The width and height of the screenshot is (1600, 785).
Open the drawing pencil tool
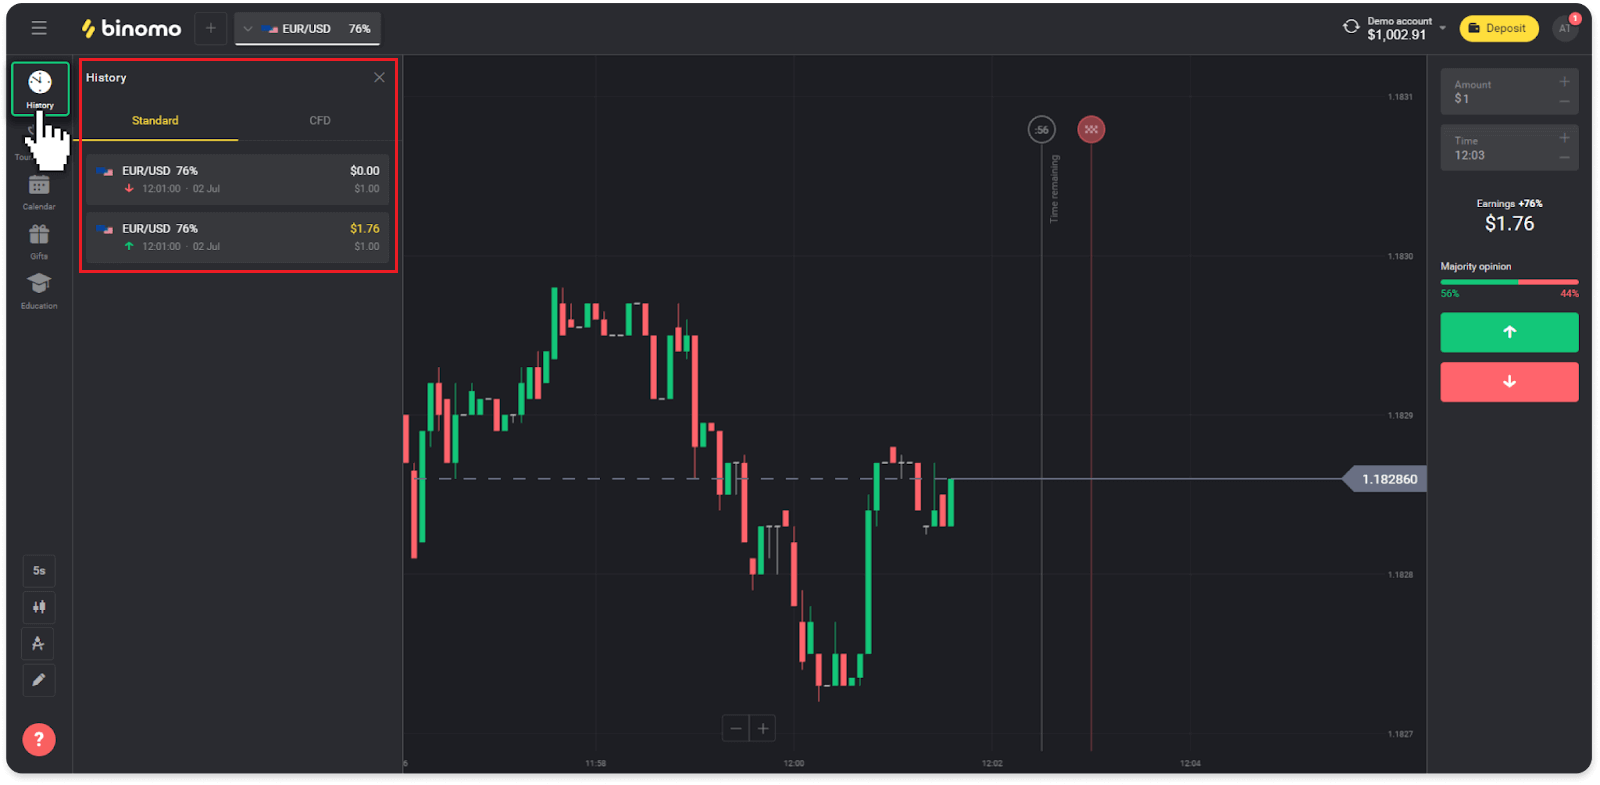(x=39, y=680)
